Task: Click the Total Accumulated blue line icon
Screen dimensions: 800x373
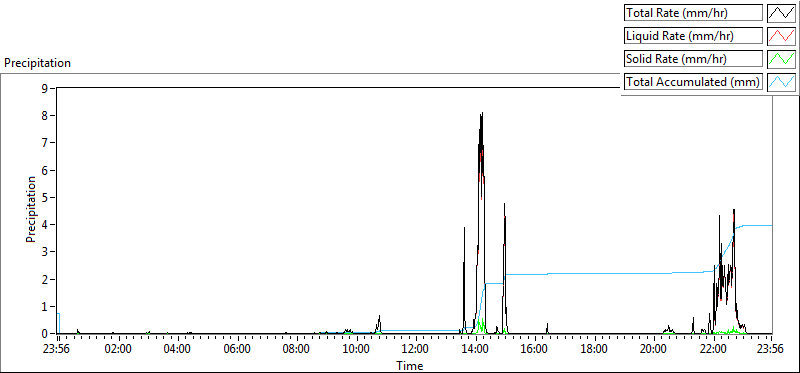Action: coord(781,82)
